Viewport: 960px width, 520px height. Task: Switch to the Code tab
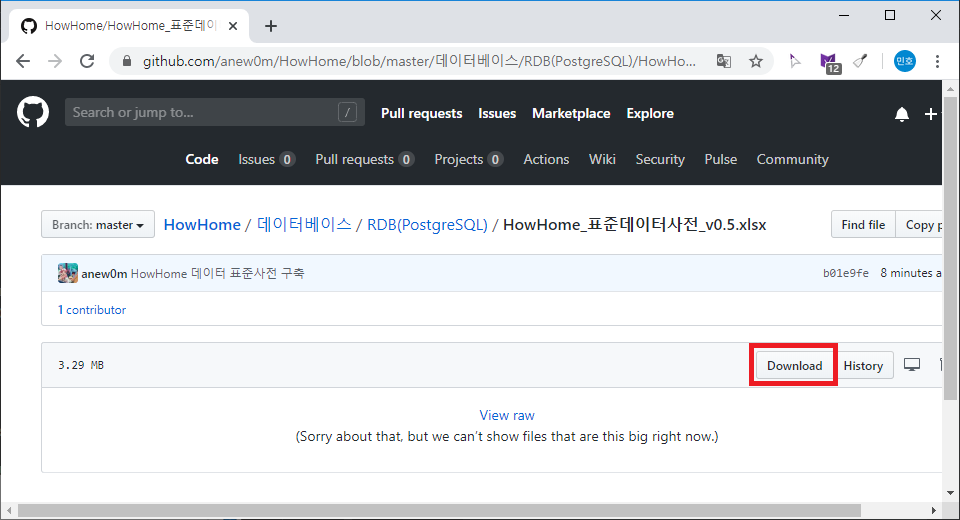coord(202,159)
